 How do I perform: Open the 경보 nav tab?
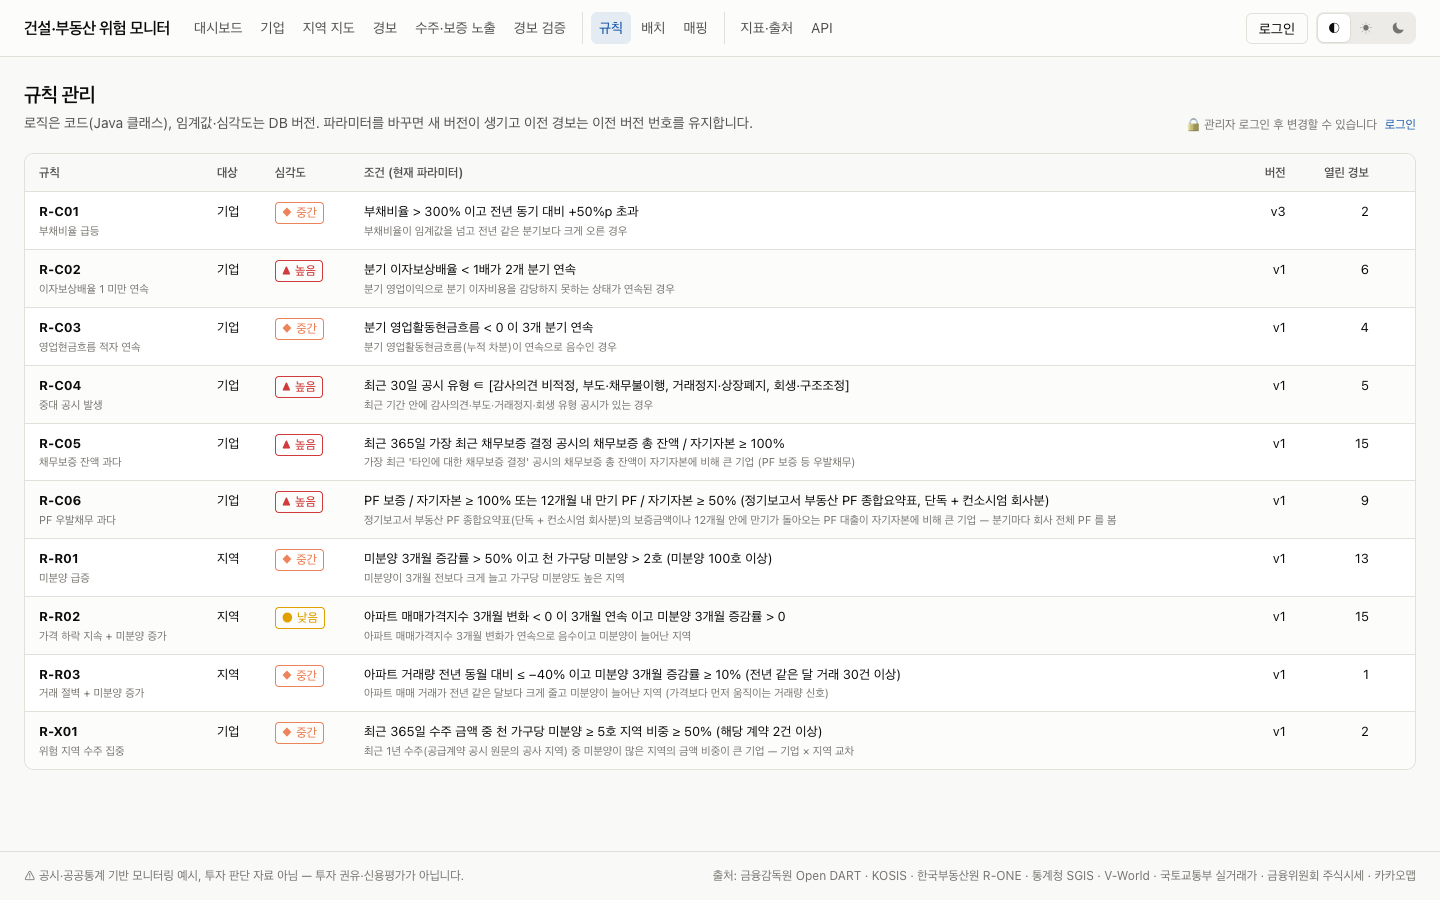[385, 28]
